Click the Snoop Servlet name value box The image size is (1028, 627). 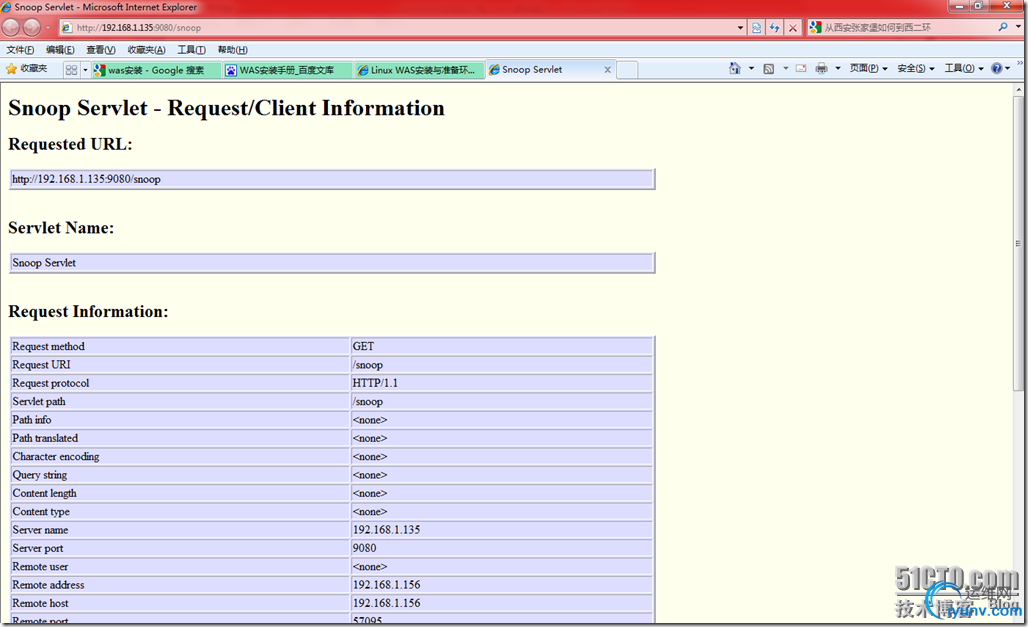pyautogui.click(x=332, y=263)
